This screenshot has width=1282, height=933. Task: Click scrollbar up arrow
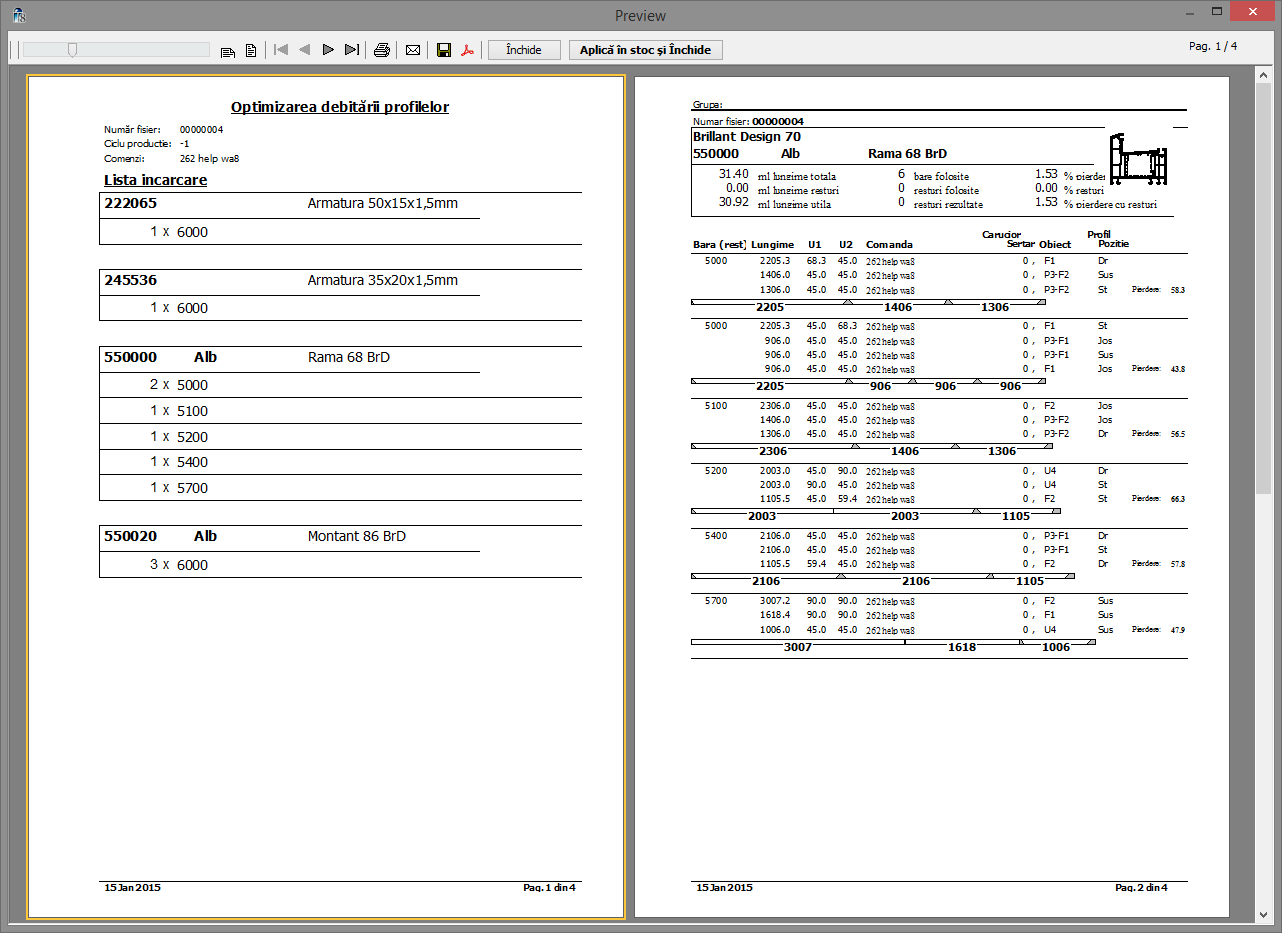point(1264,76)
